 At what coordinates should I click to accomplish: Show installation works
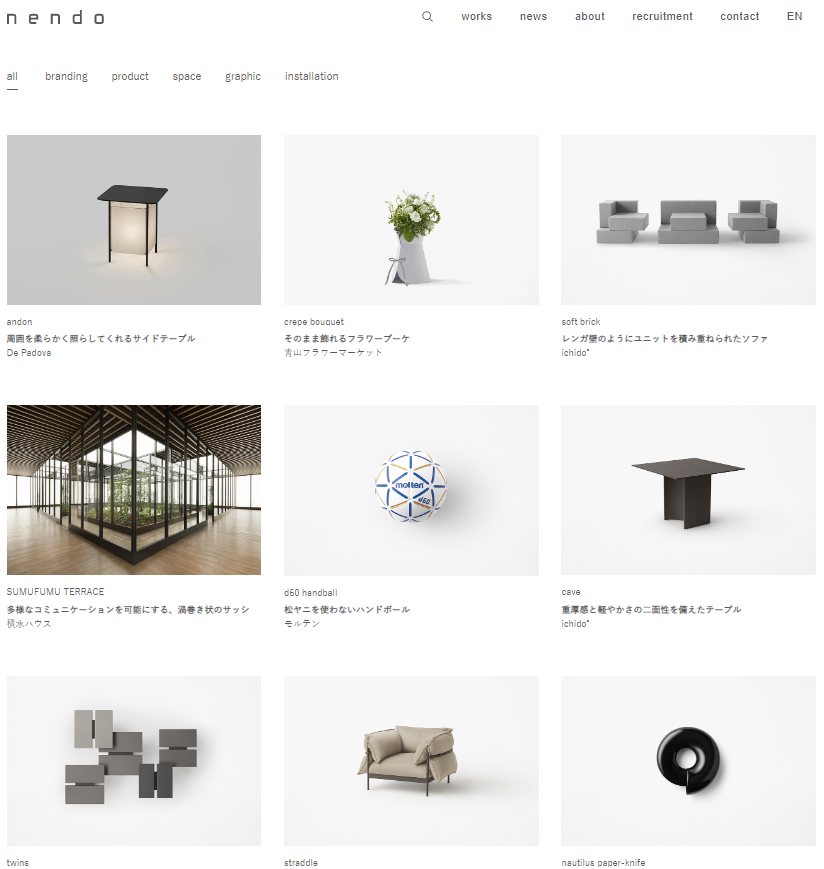pyautogui.click(x=311, y=76)
